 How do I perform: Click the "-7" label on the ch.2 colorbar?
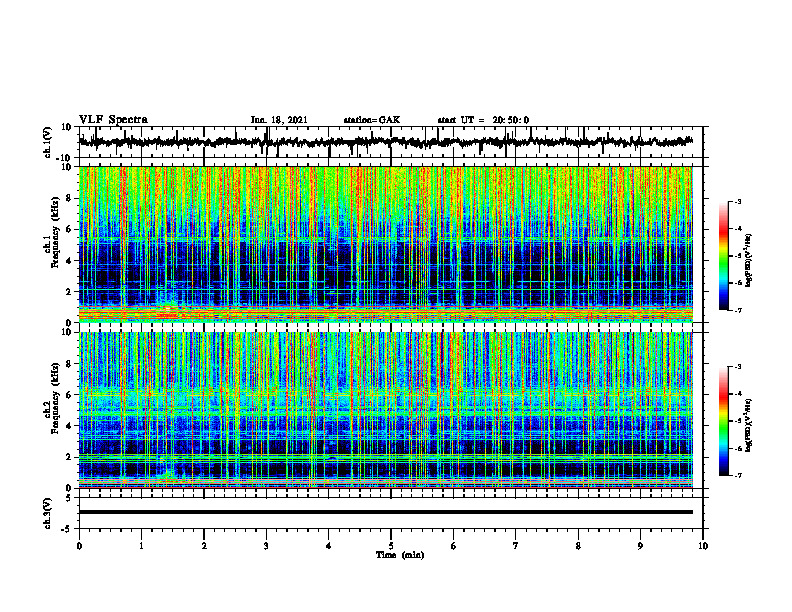738,476
